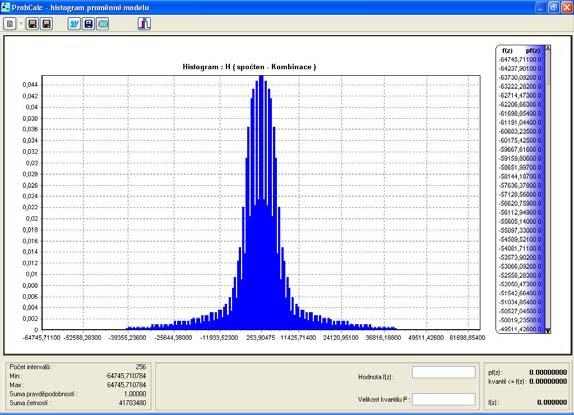Click the y-axis label 0,02

pyautogui.click(x=32, y=218)
